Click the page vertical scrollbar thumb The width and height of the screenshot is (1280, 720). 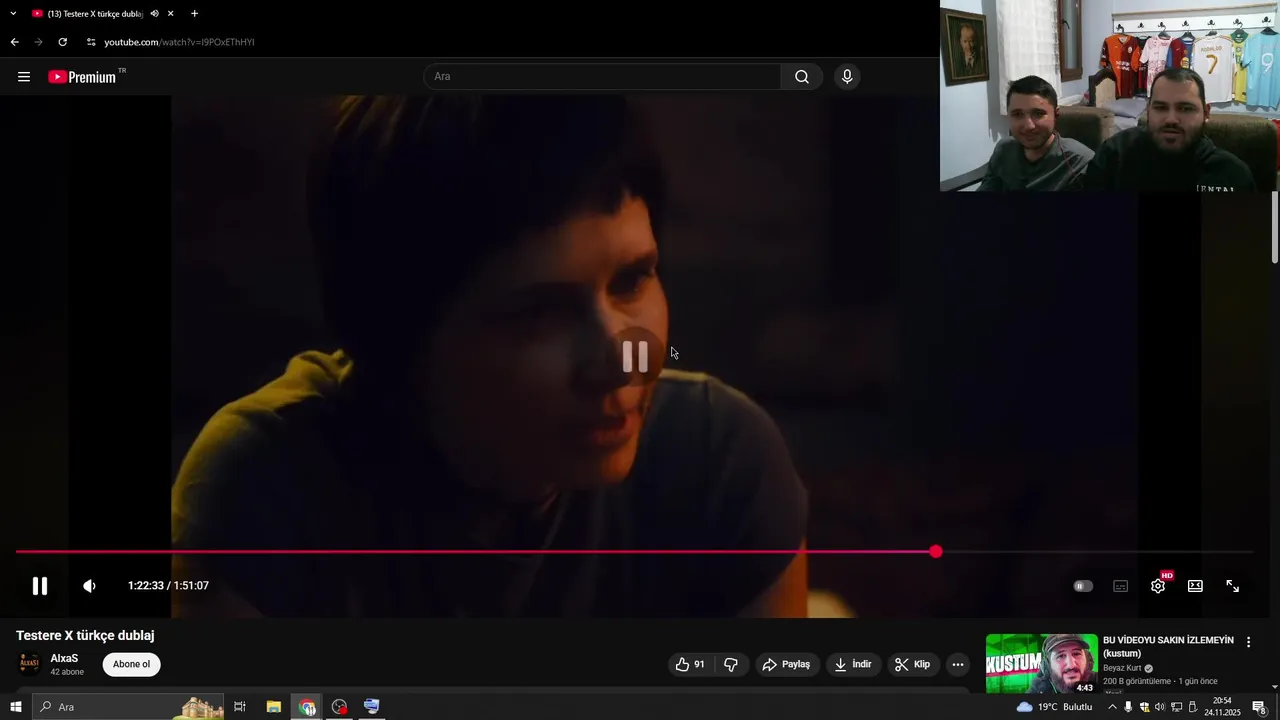pyautogui.click(x=1275, y=227)
